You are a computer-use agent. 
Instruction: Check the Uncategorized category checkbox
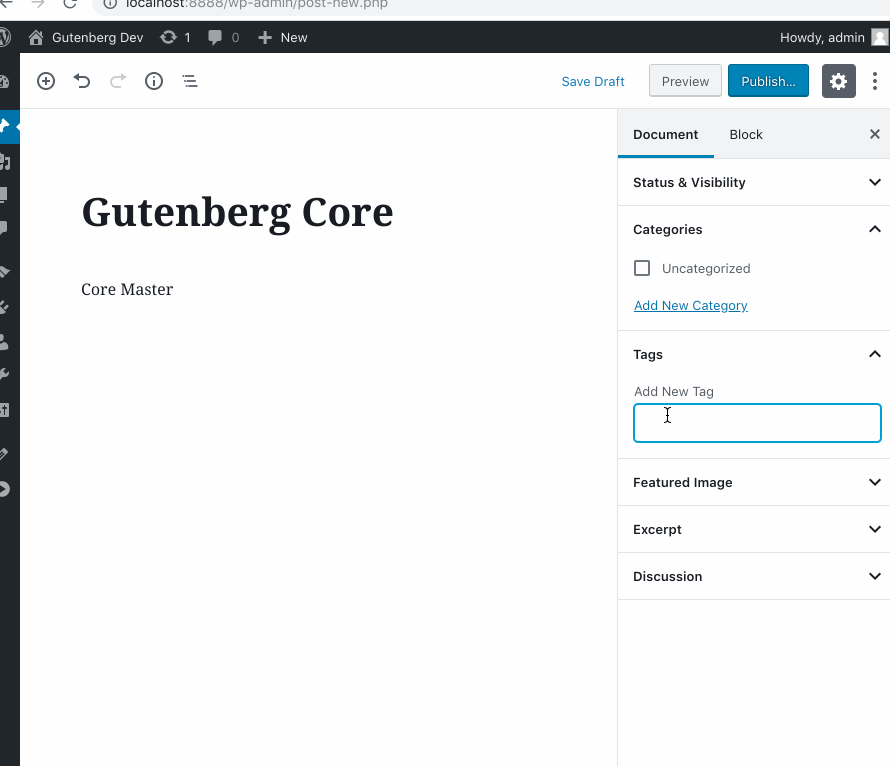tap(641, 268)
